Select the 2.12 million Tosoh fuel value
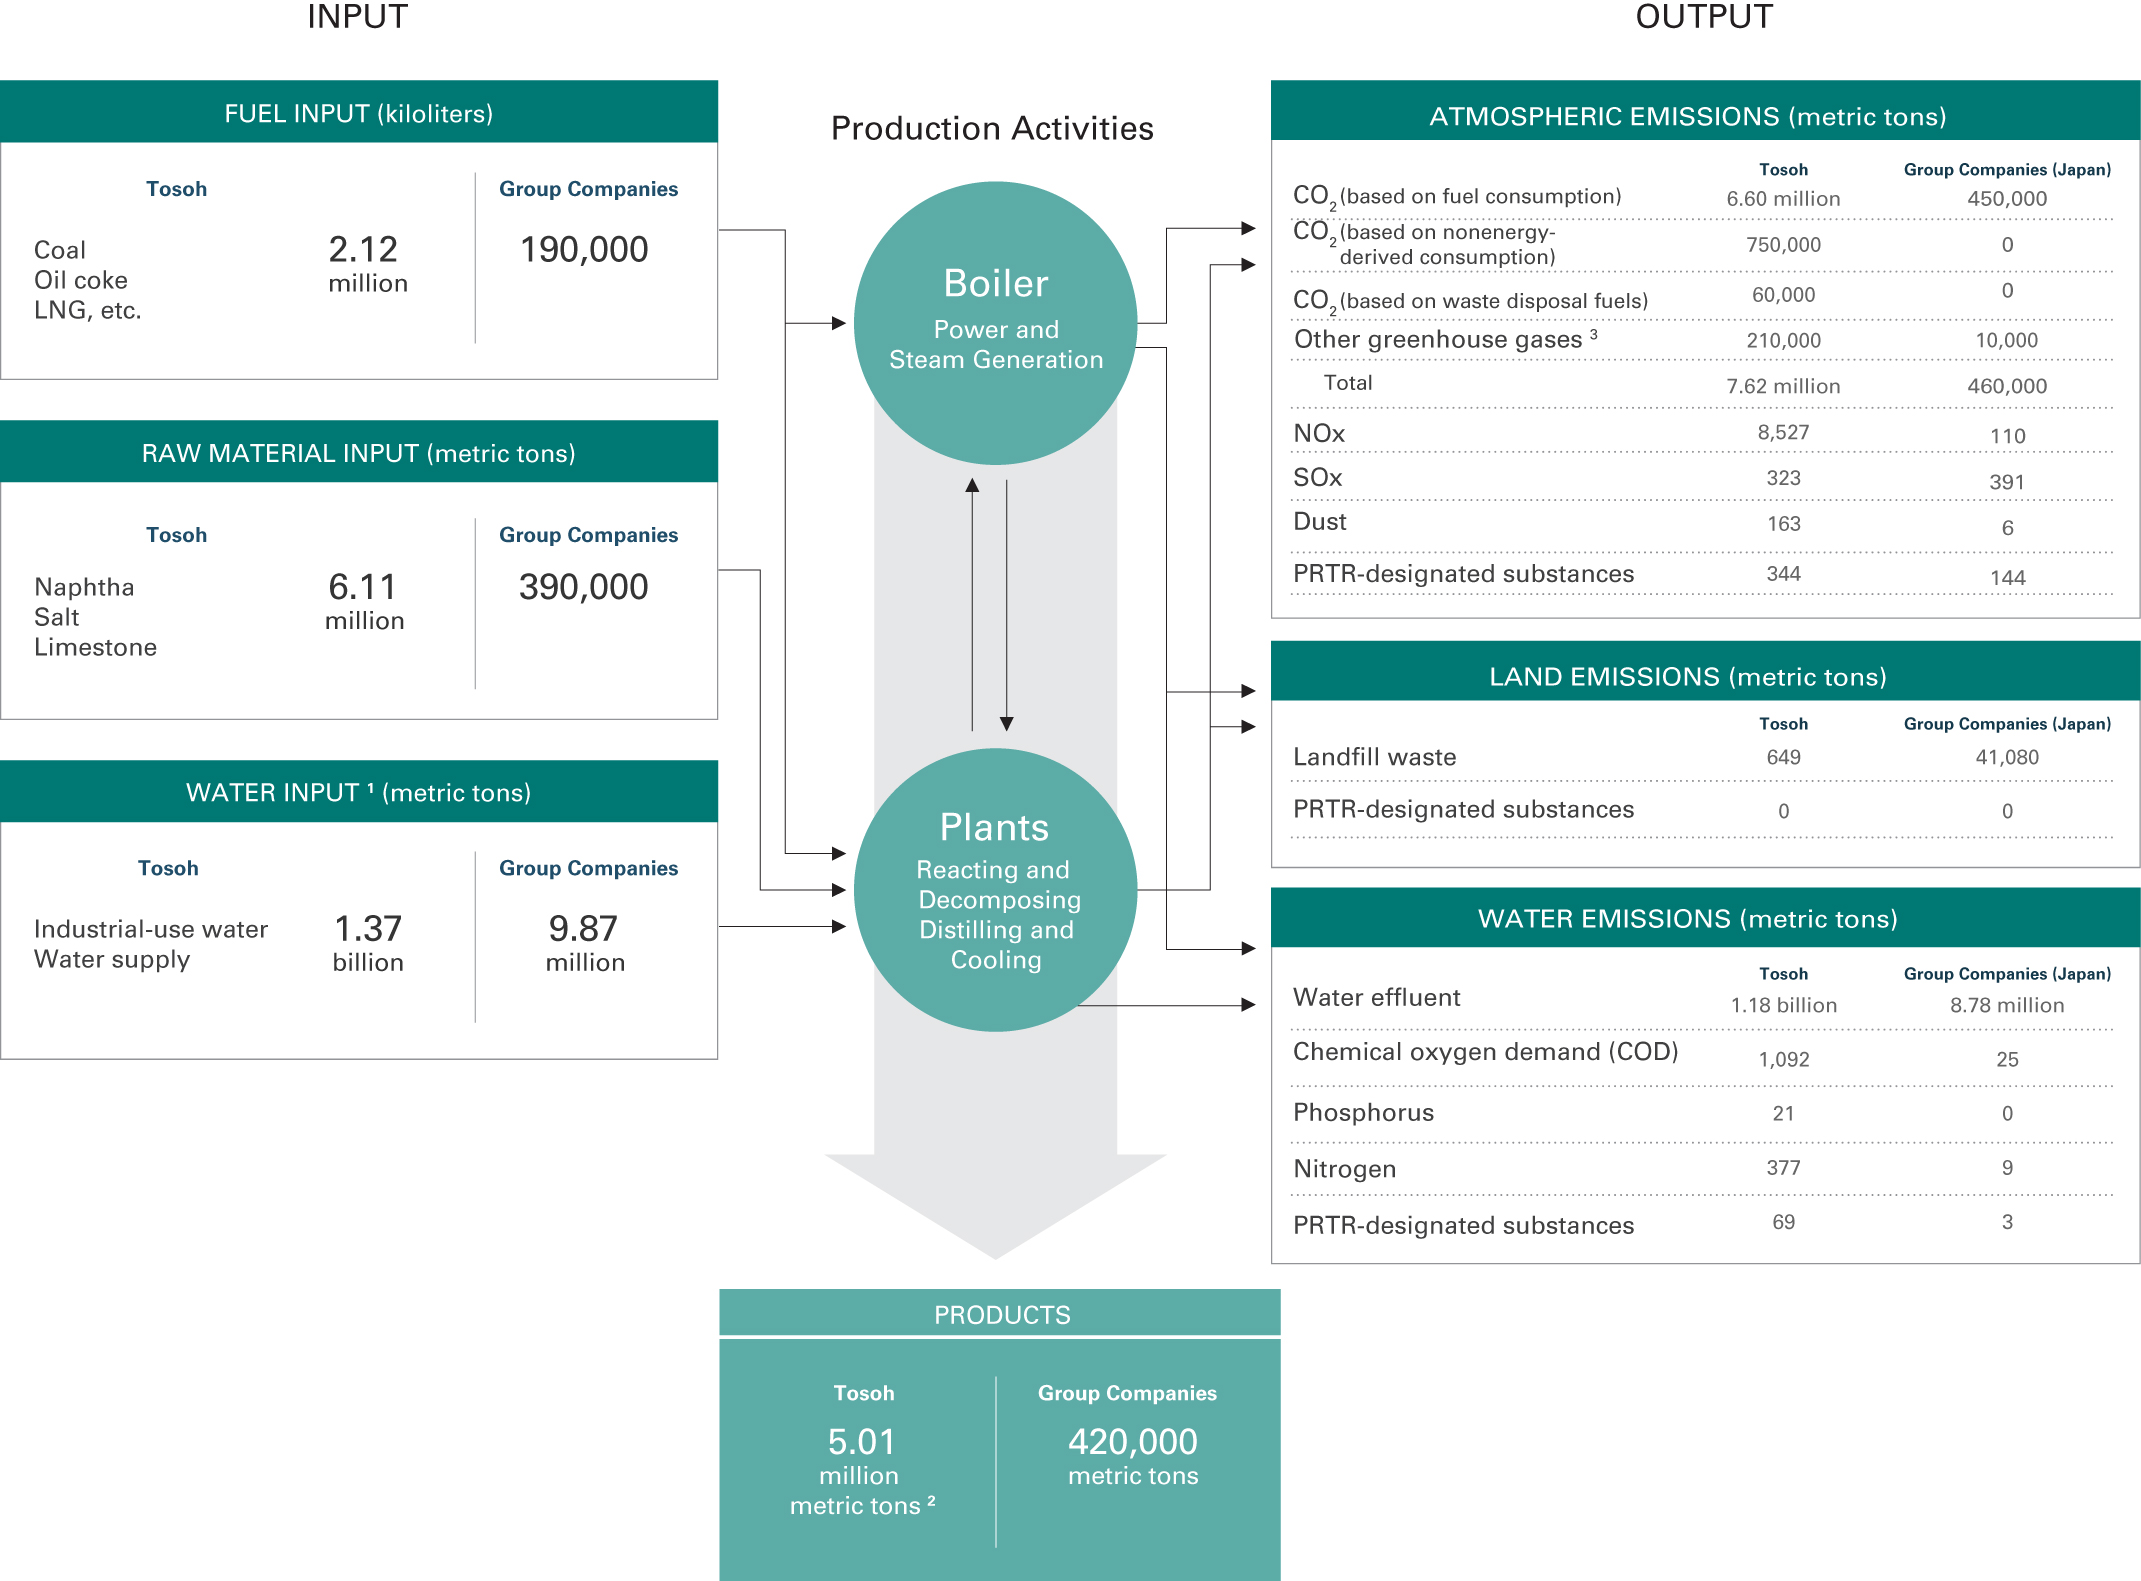2141x1581 pixels. [367, 263]
